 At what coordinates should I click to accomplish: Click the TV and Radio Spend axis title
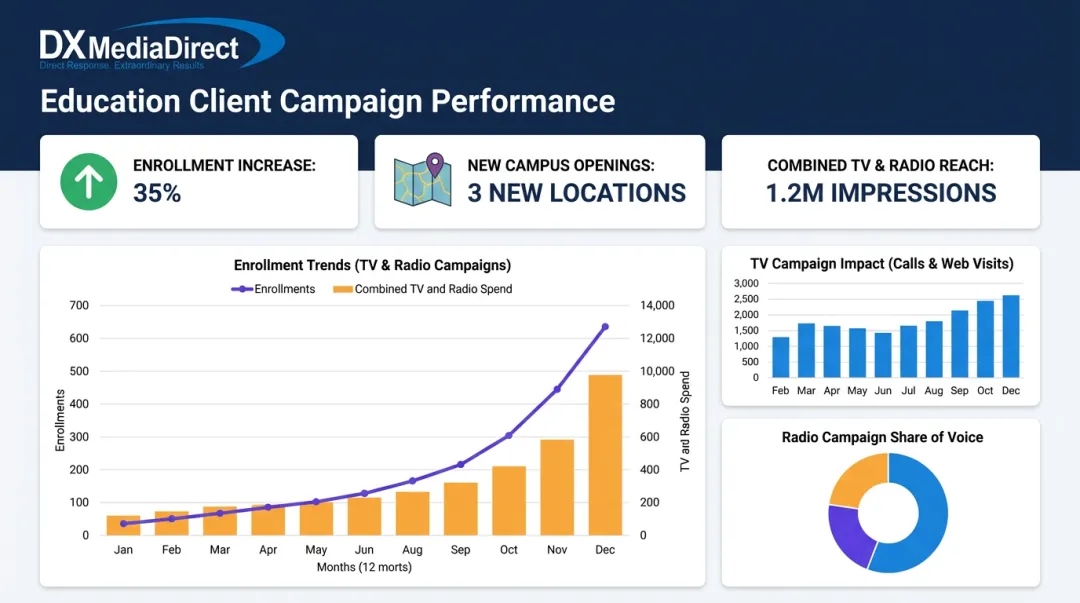pyautogui.click(x=685, y=421)
